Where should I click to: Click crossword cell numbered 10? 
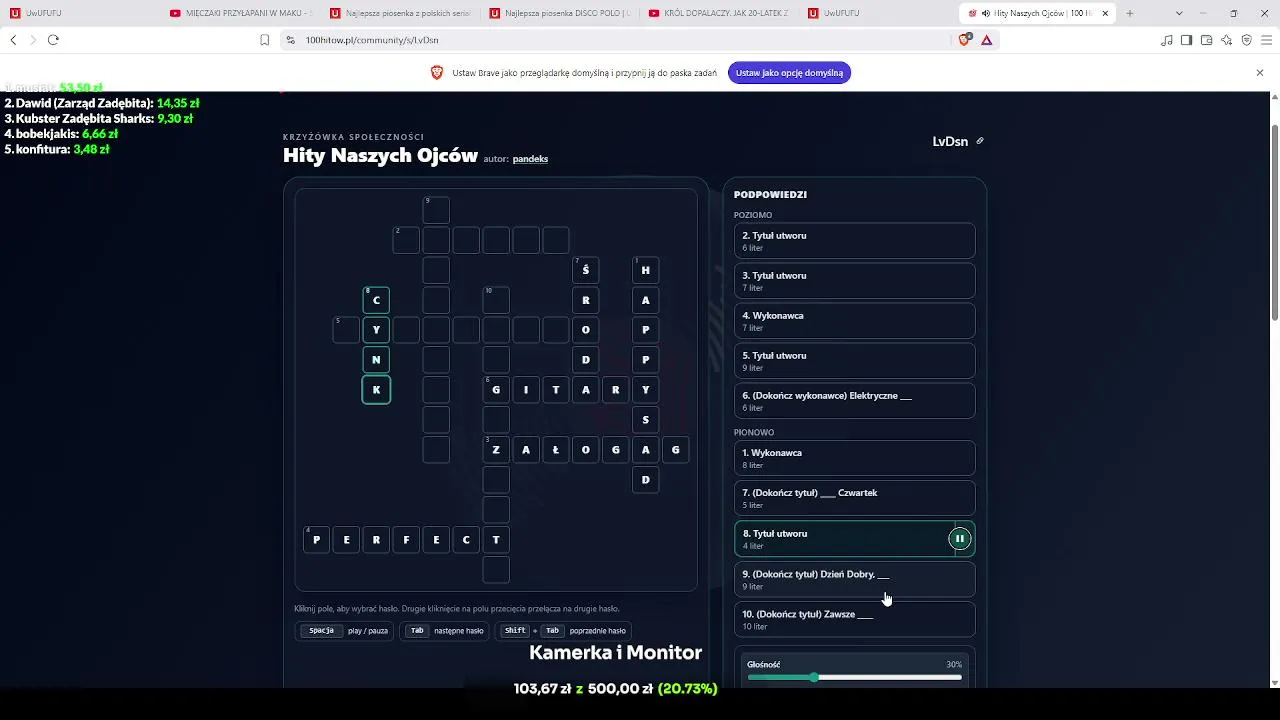tap(496, 300)
